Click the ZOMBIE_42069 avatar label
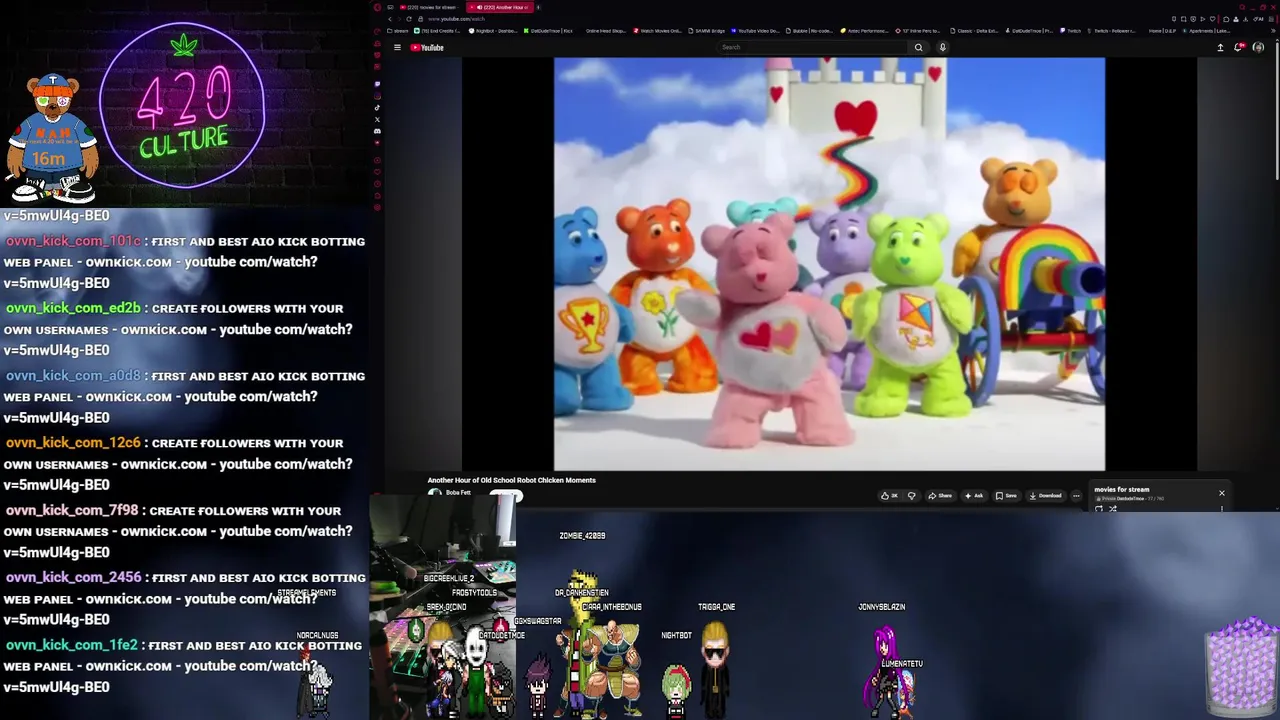1280x720 pixels. [582, 536]
